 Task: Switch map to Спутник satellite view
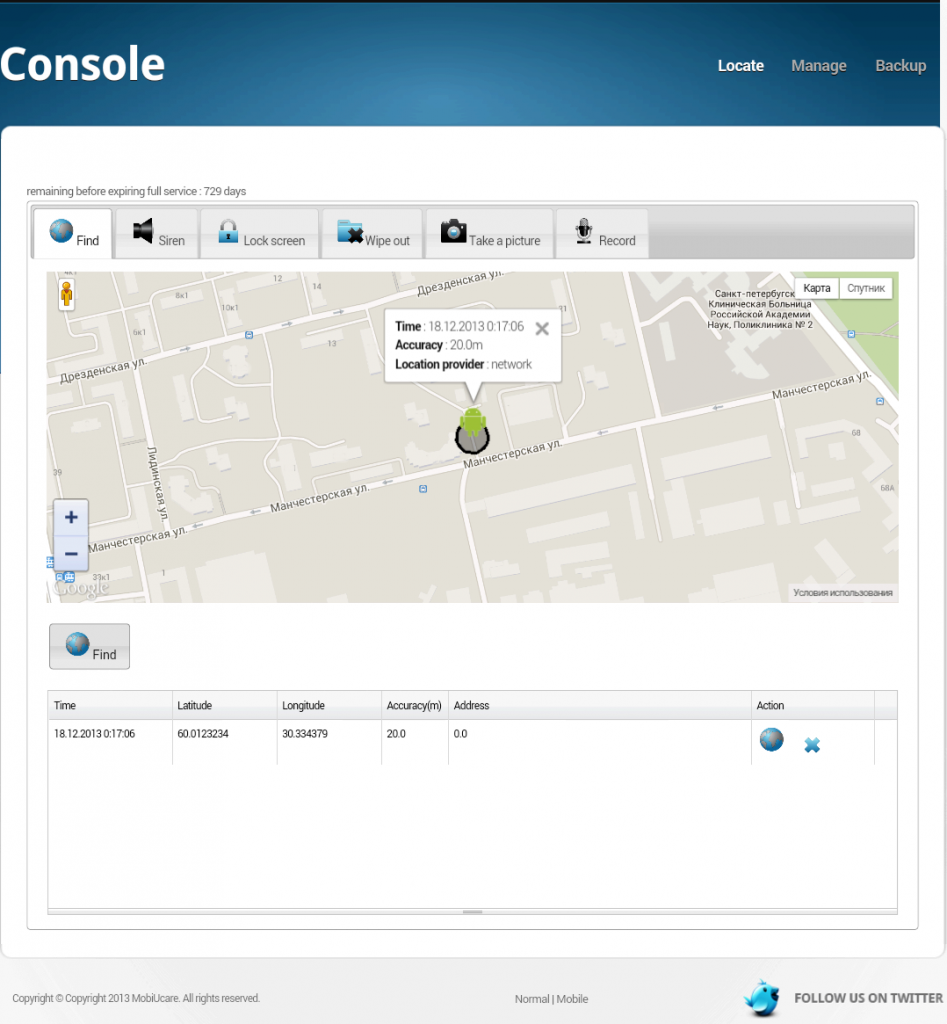(x=865, y=288)
